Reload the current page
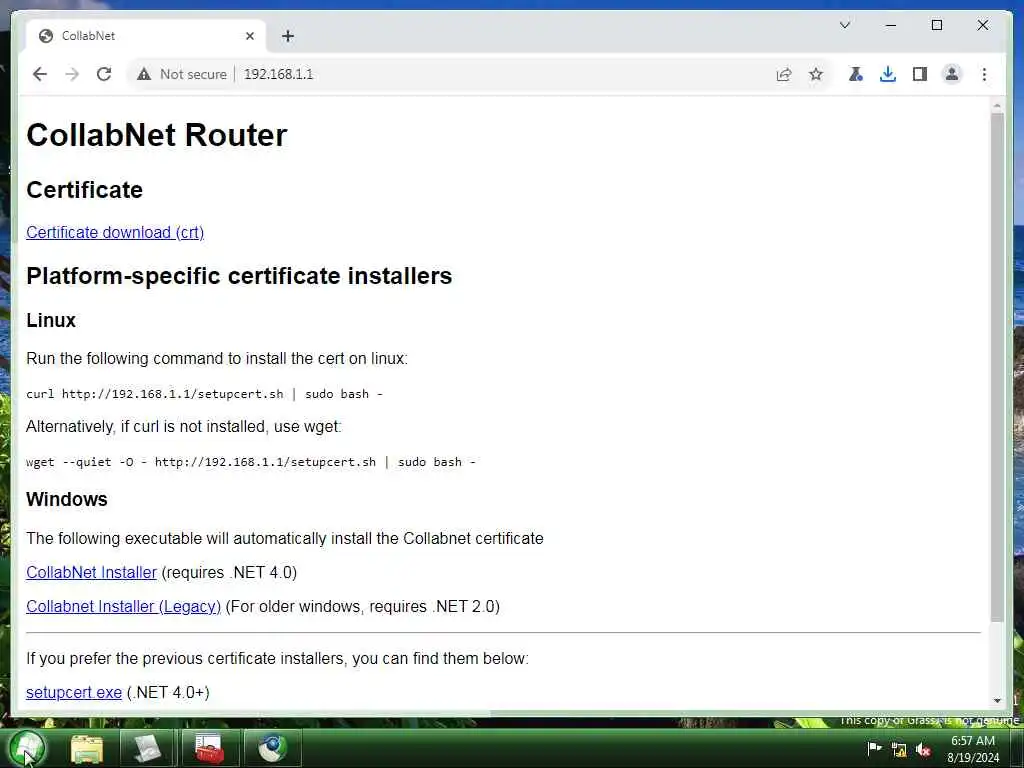 point(104,74)
